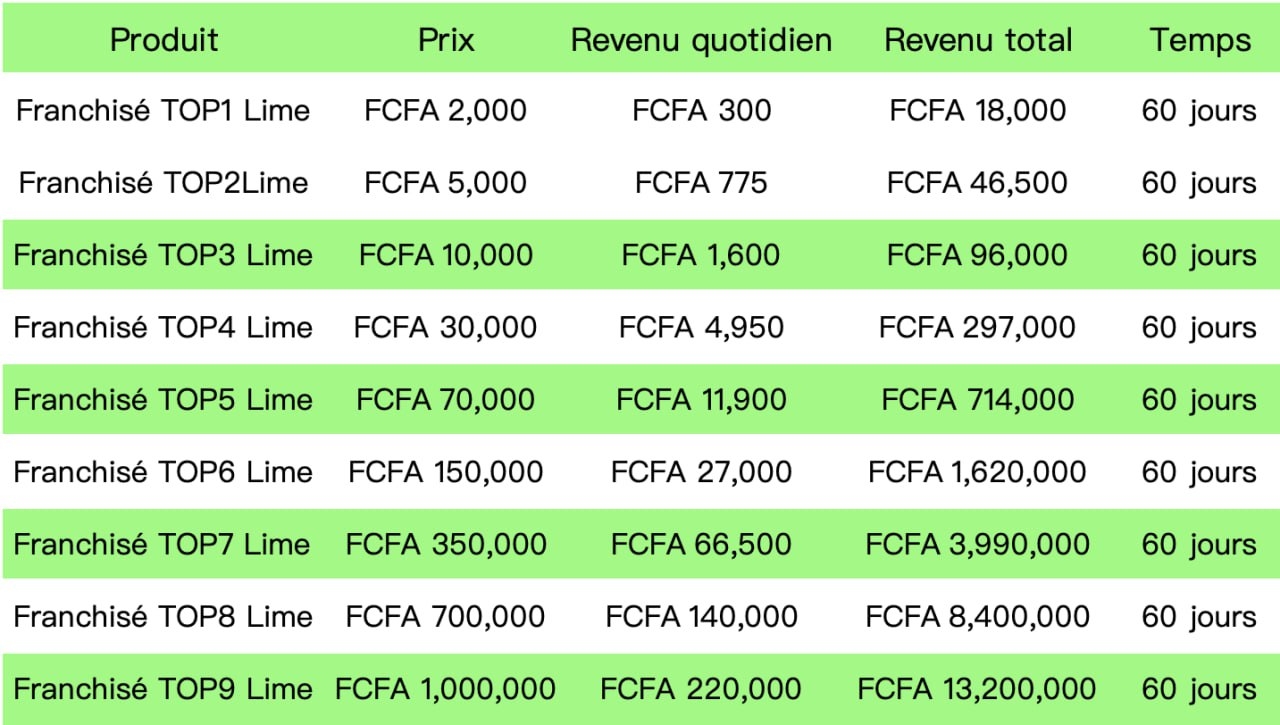Choose the Franchisé TOP8 Lime product
1280x725 pixels.
[163, 617]
